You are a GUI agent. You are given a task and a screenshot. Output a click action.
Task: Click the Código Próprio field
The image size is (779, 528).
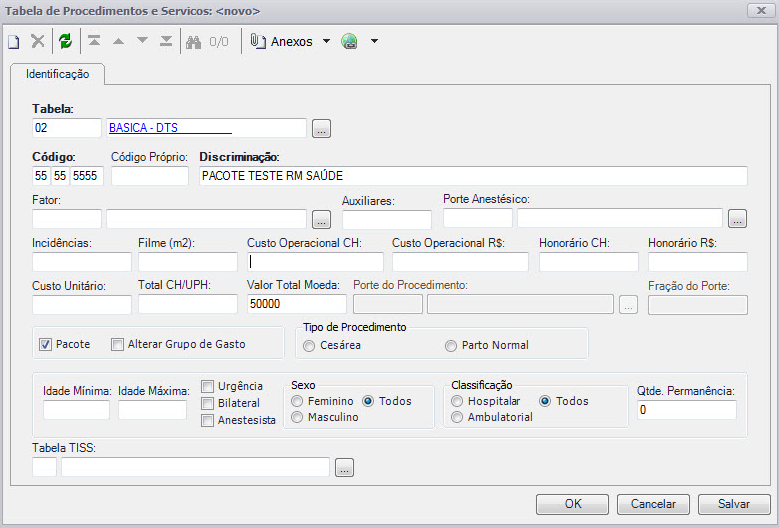tap(150, 176)
